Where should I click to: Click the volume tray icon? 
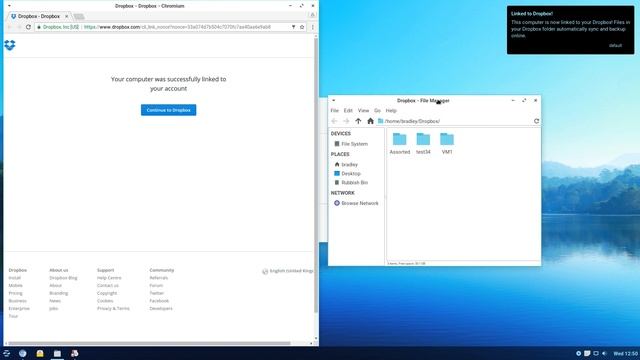(604, 353)
